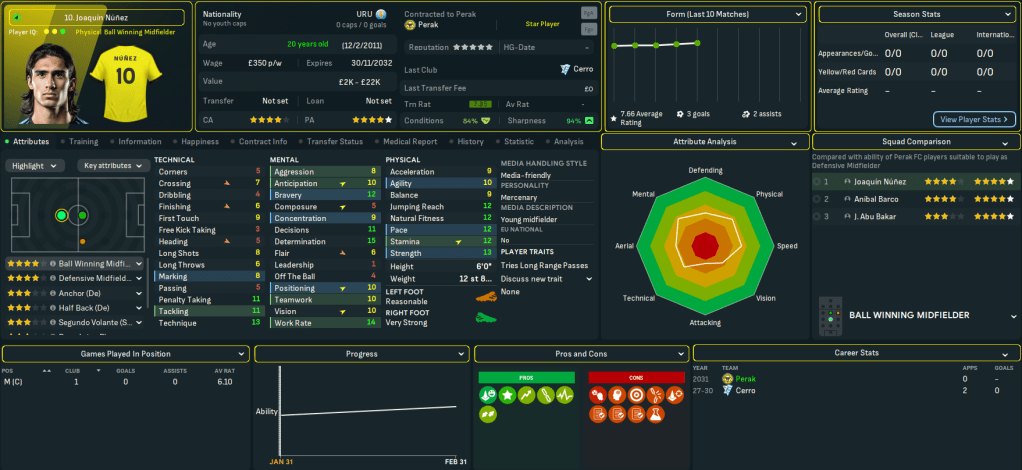Click the first green icon in Pros

tap(490, 396)
